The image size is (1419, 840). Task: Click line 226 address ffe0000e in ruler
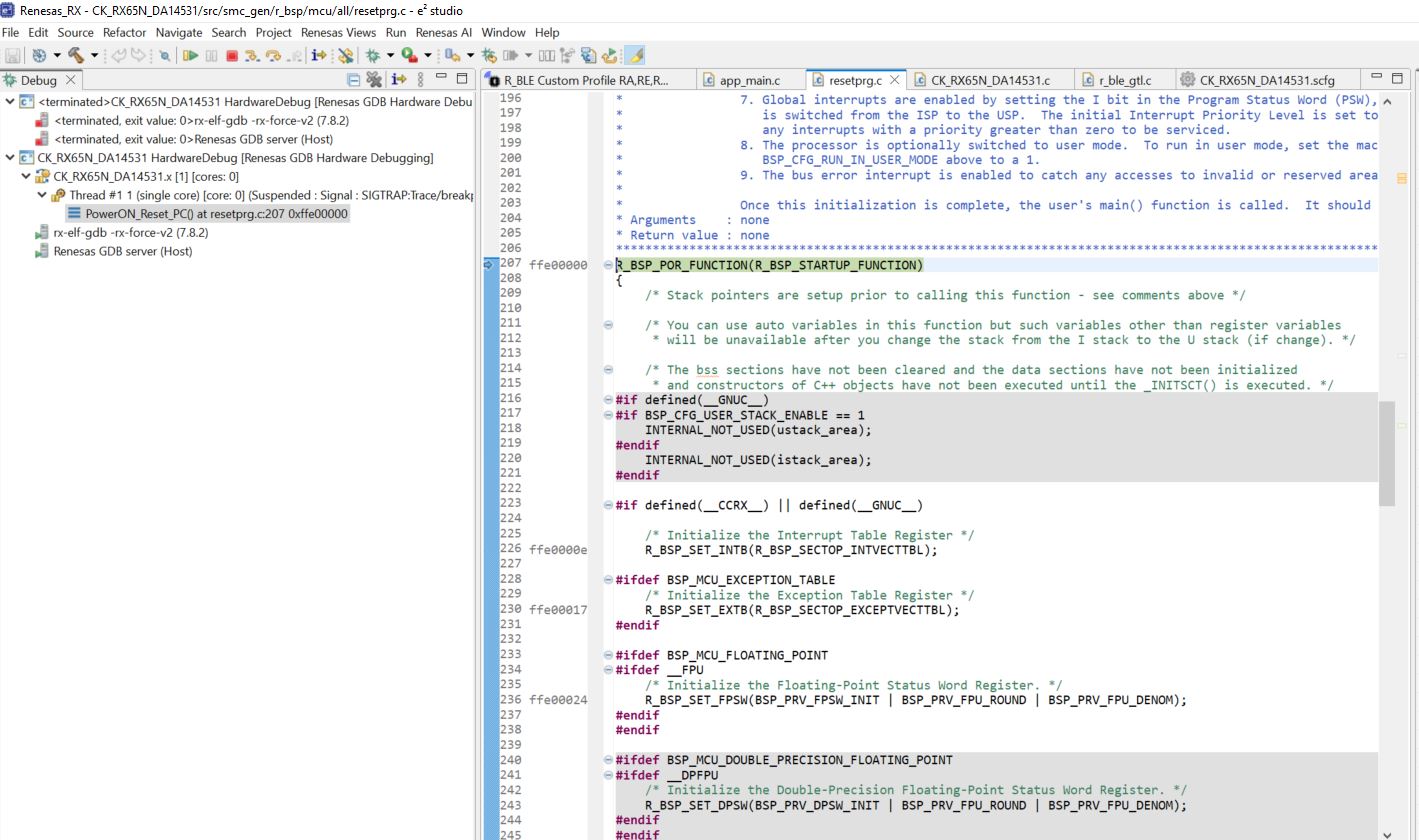pos(558,550)
